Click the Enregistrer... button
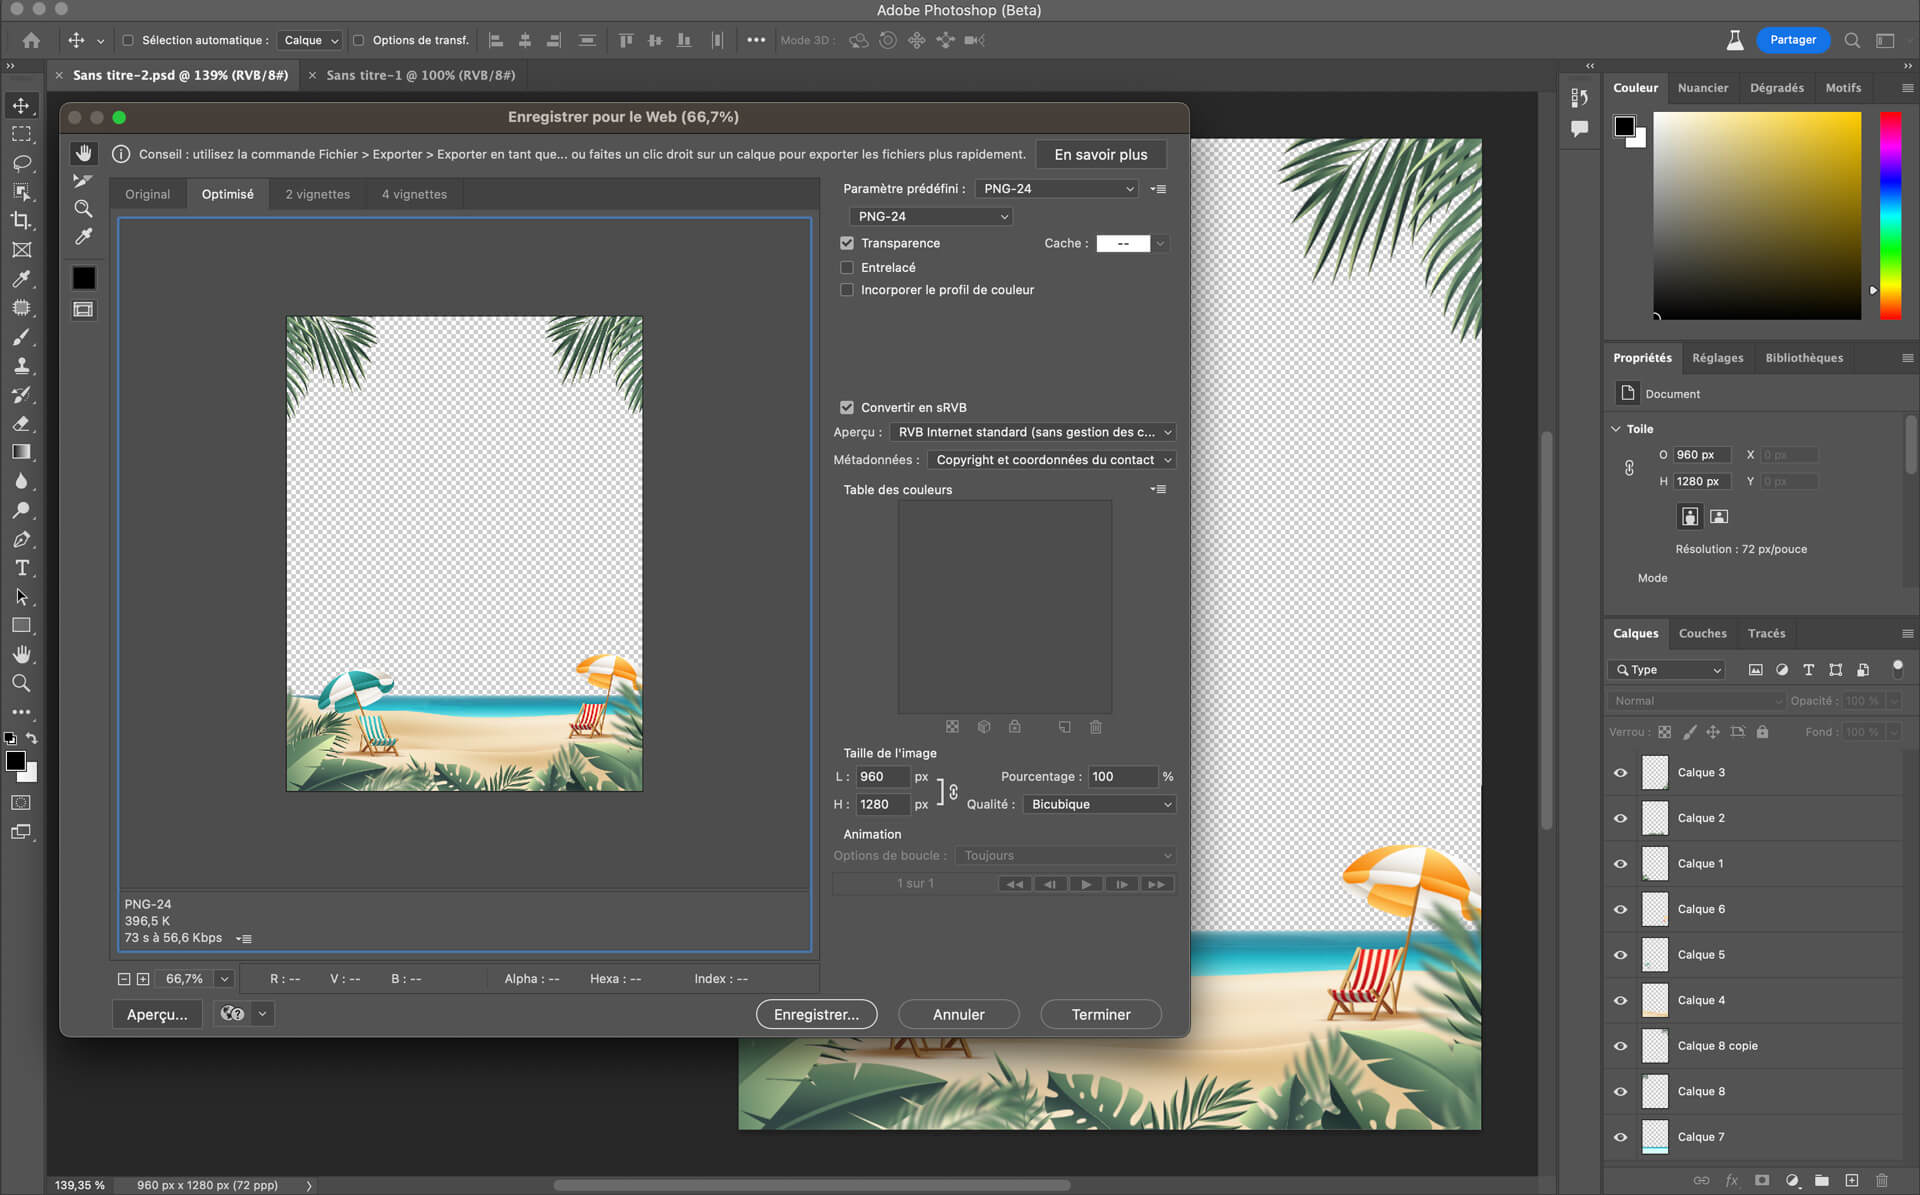This screenshot has height=1195, width=1920. pyautogui.click(x=816, y=1014)
